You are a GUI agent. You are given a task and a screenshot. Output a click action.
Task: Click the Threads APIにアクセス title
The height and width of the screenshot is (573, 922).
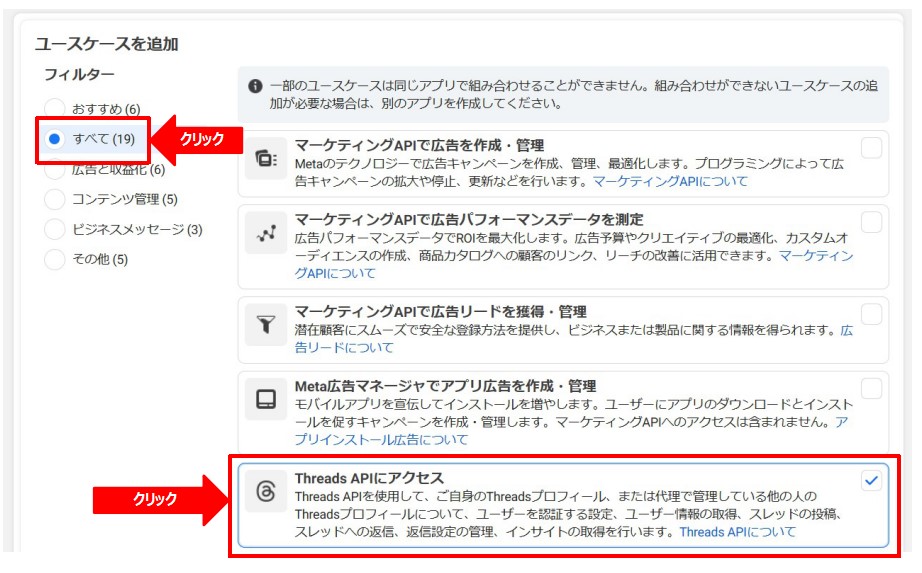pyautogui.click(x=369, y=478)
